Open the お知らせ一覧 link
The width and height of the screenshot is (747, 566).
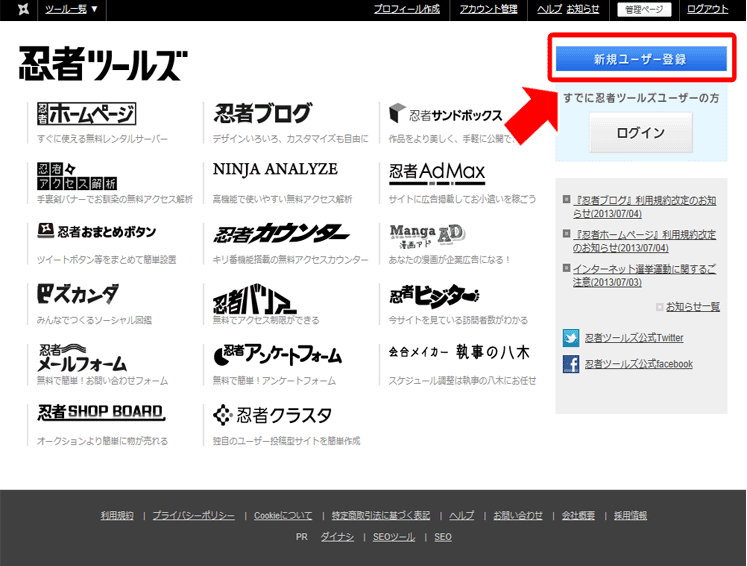click(x=693, y=306)
